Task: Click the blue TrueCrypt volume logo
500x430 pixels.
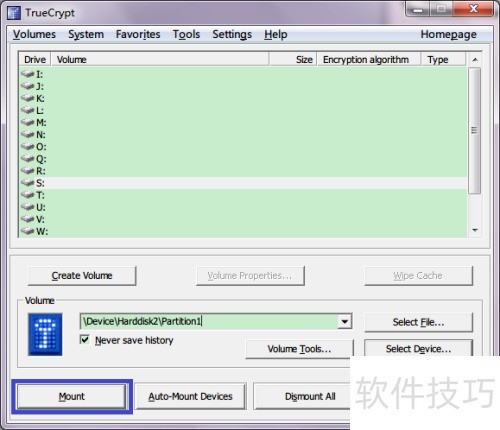Action: click(45, 334)
